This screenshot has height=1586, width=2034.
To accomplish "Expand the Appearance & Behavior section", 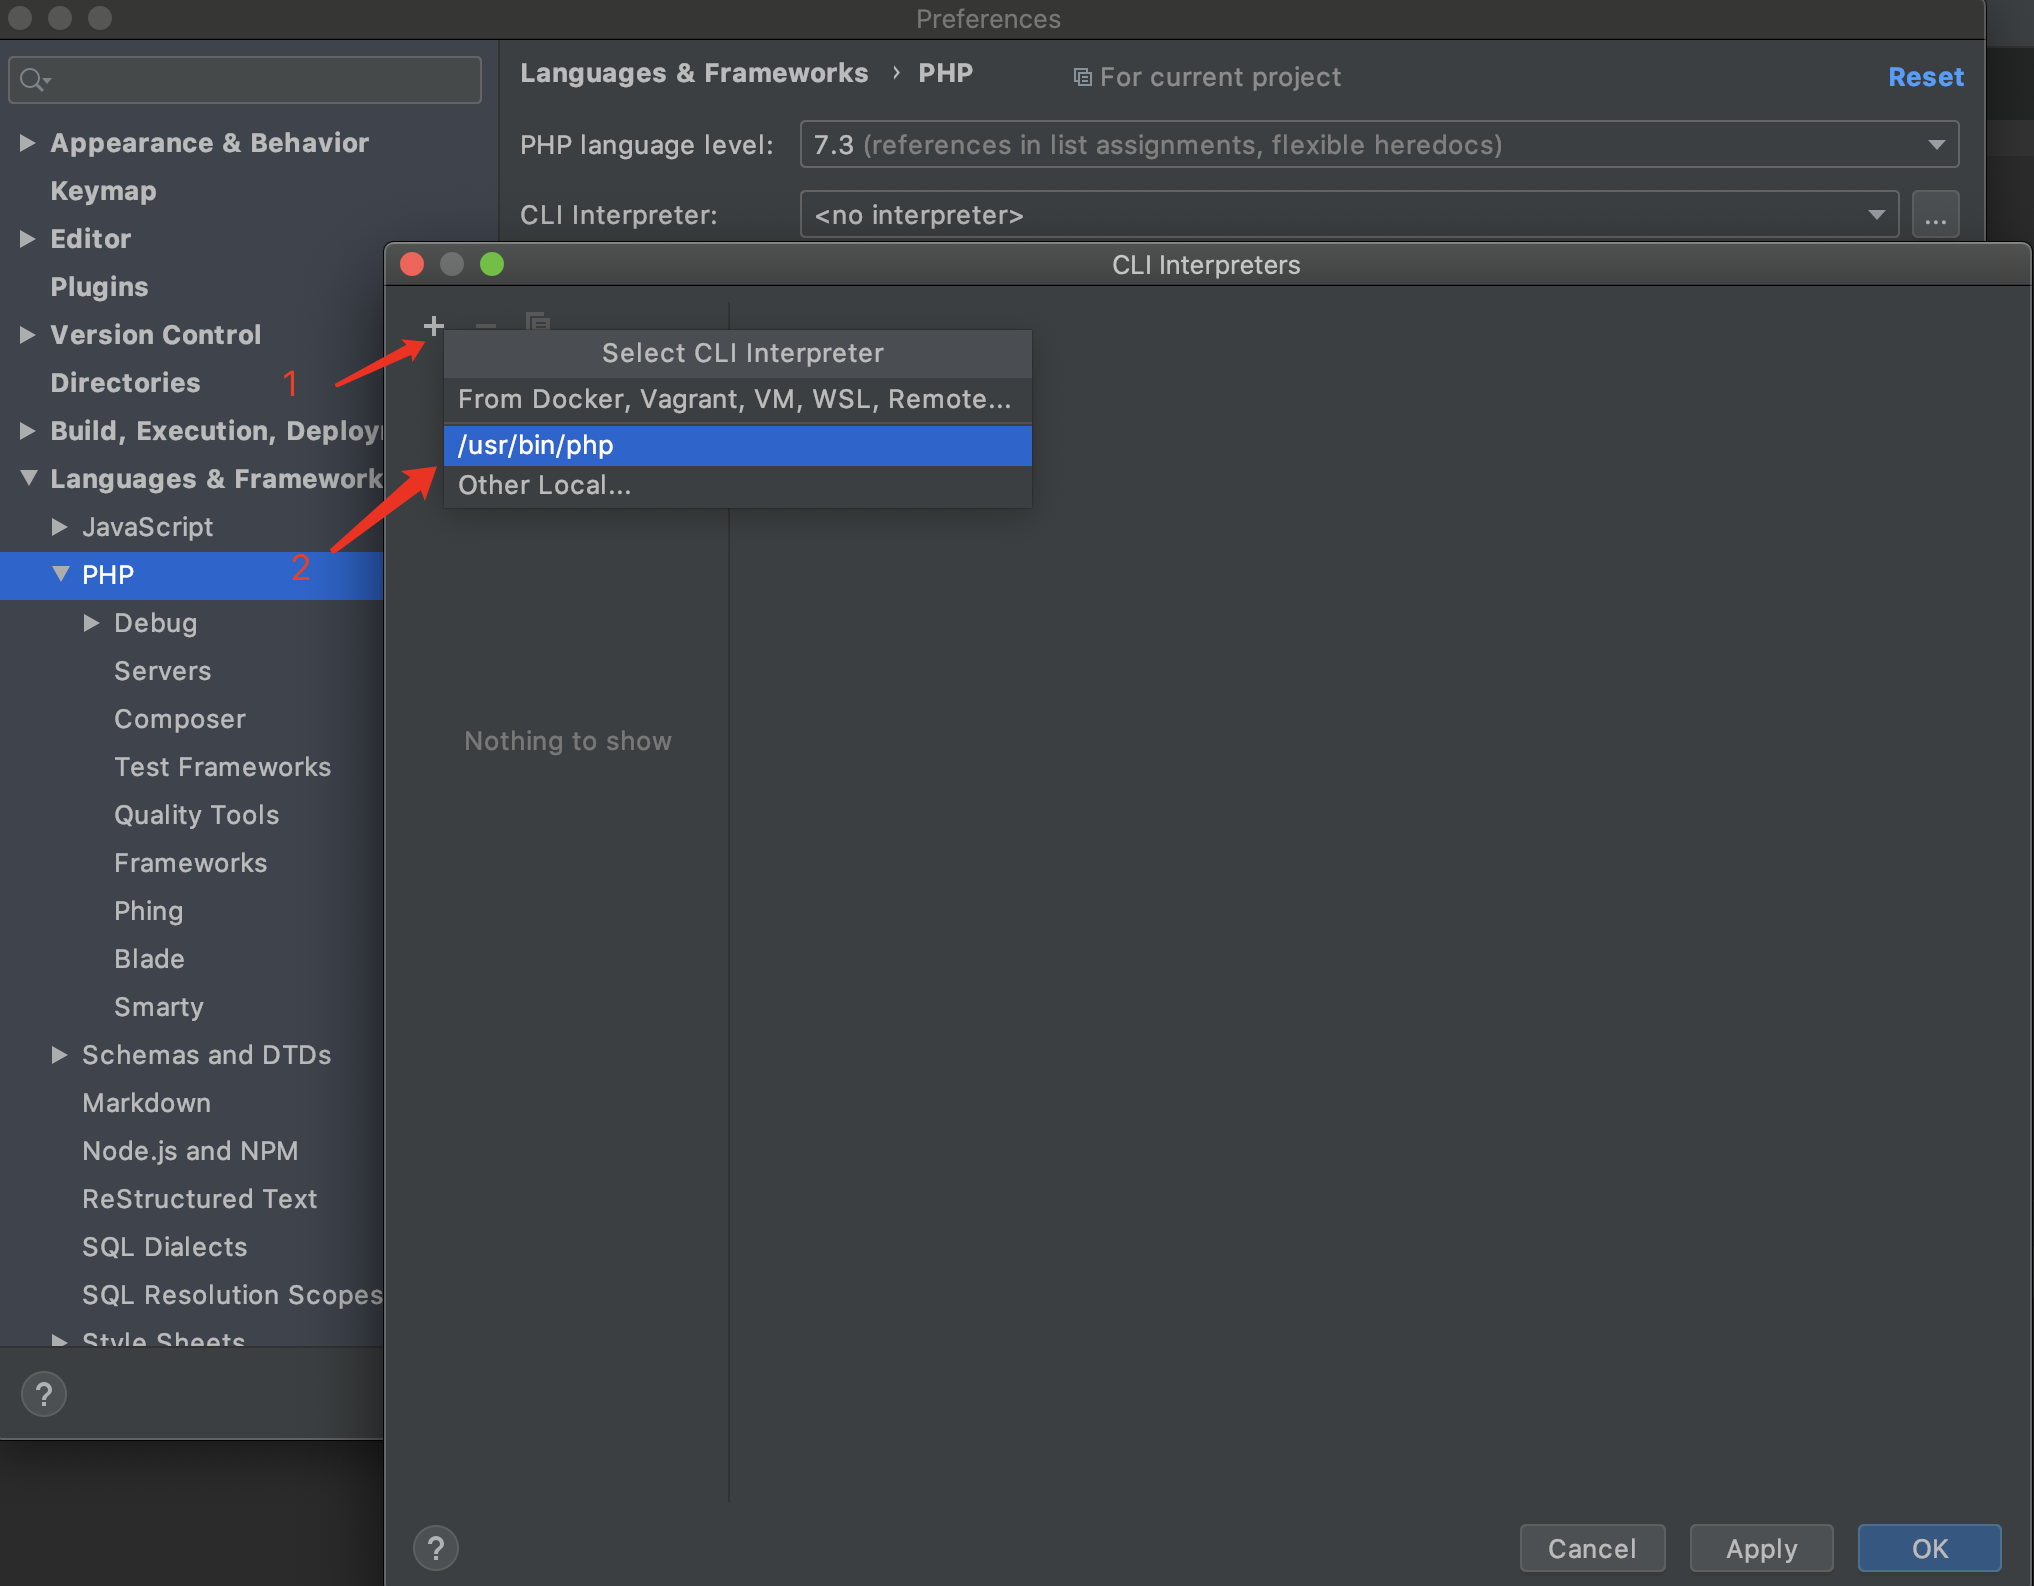I will pos(28,143).
